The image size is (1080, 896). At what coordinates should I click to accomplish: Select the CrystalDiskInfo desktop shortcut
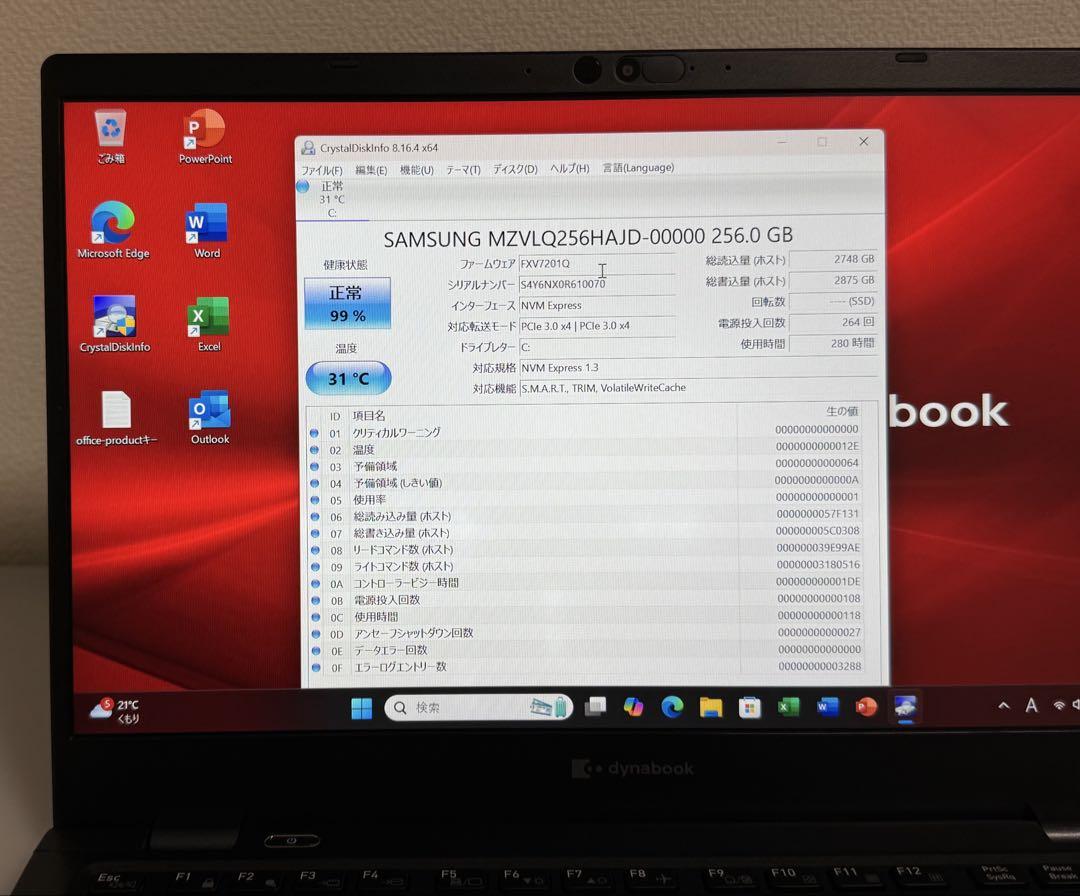(x=114, y=324)
